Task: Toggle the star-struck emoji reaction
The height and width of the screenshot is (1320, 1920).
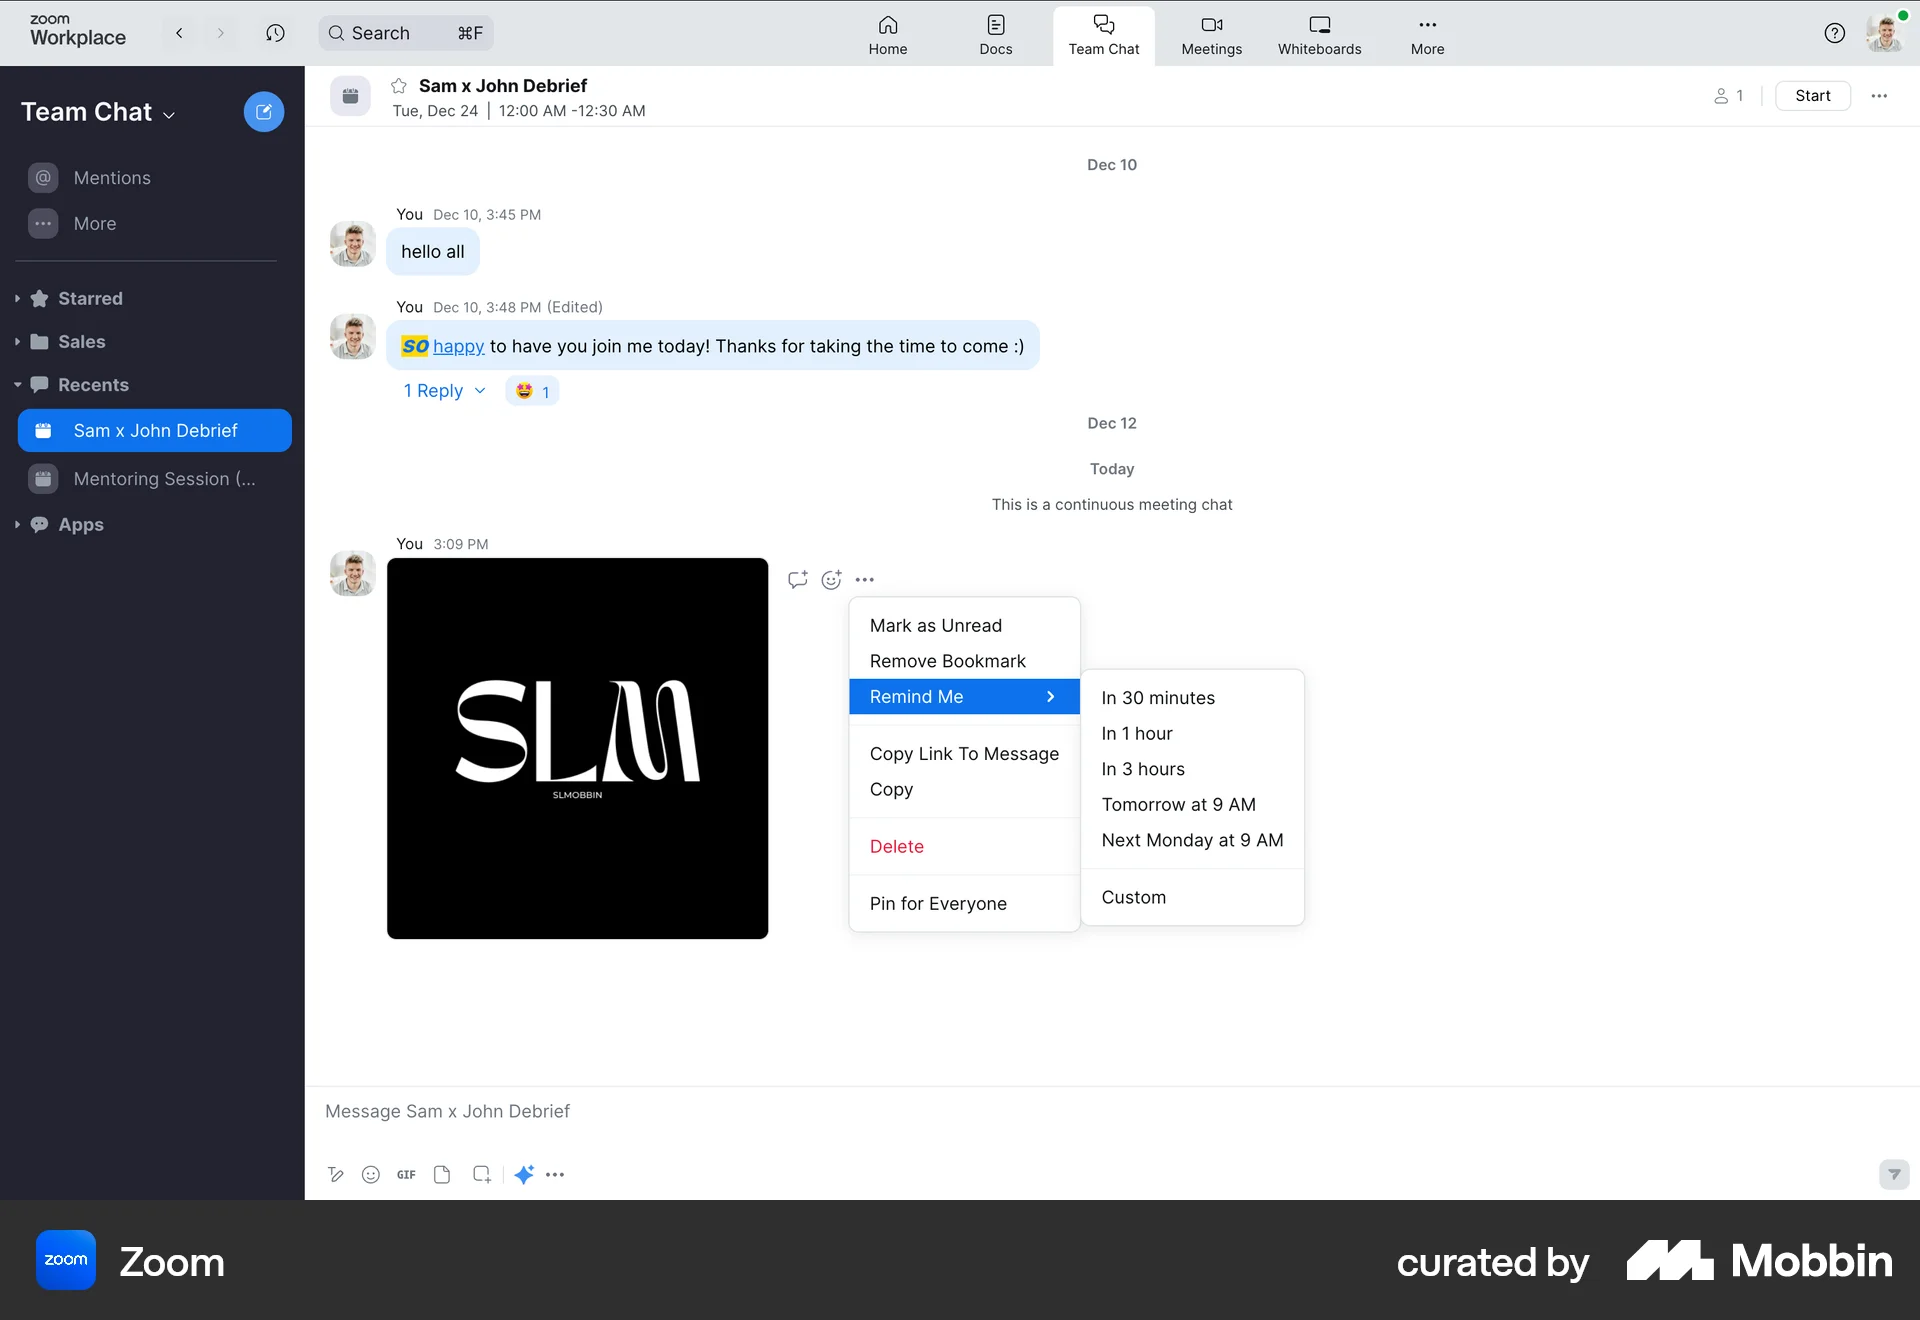Action: [532, 391]
